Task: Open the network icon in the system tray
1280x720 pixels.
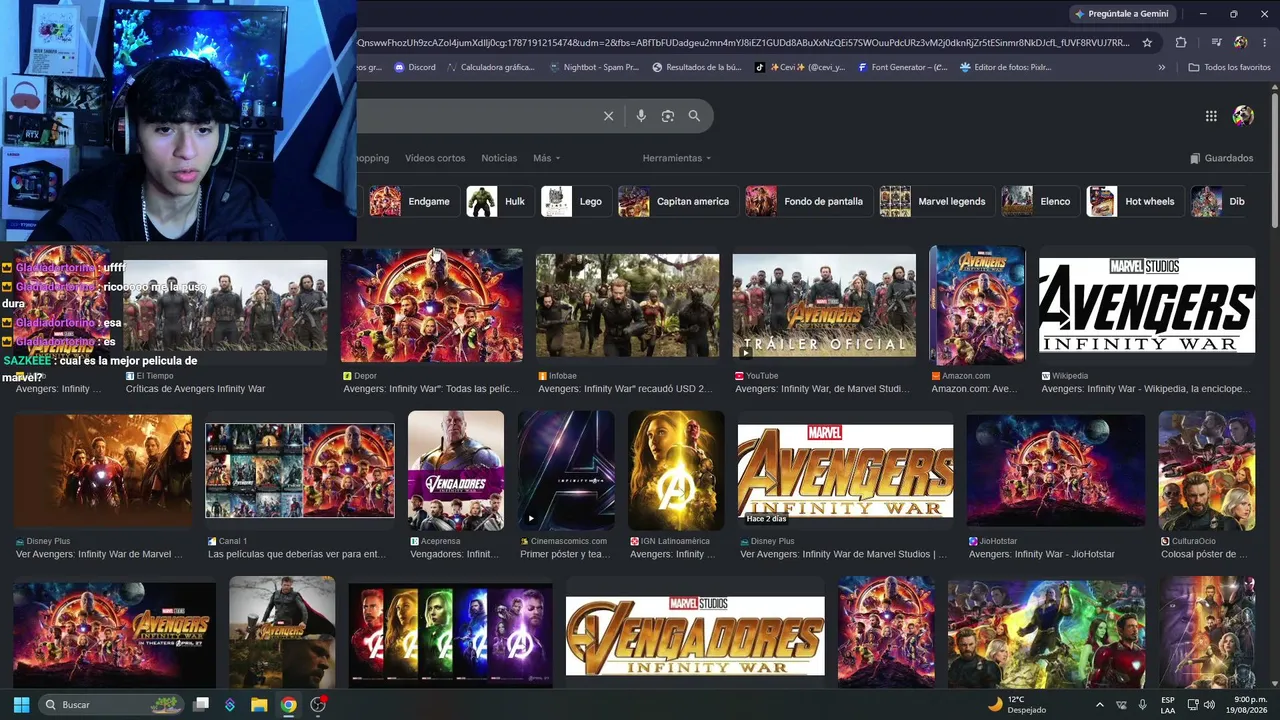Action: tap(1191, 704)
